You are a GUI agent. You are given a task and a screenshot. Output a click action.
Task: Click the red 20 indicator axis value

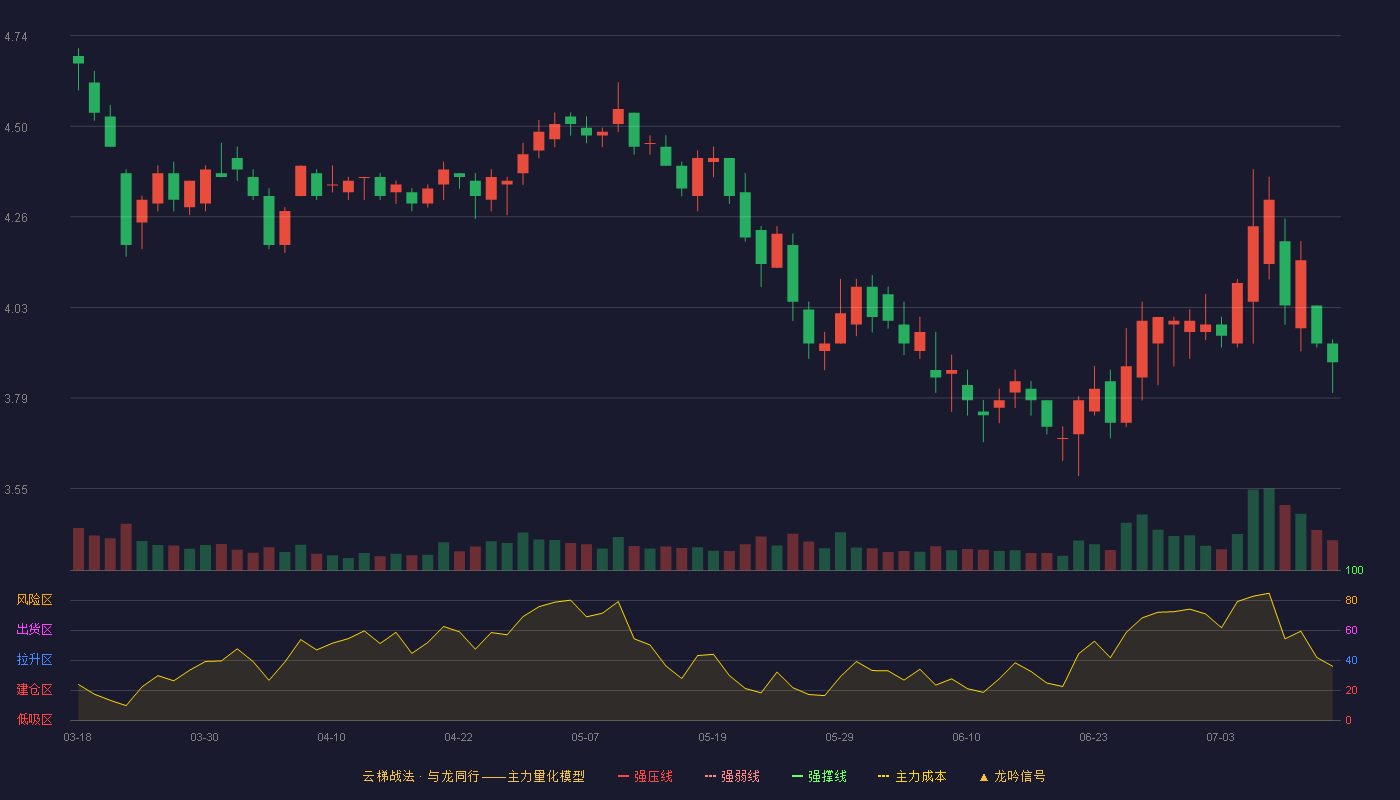tap(1351, 690)
